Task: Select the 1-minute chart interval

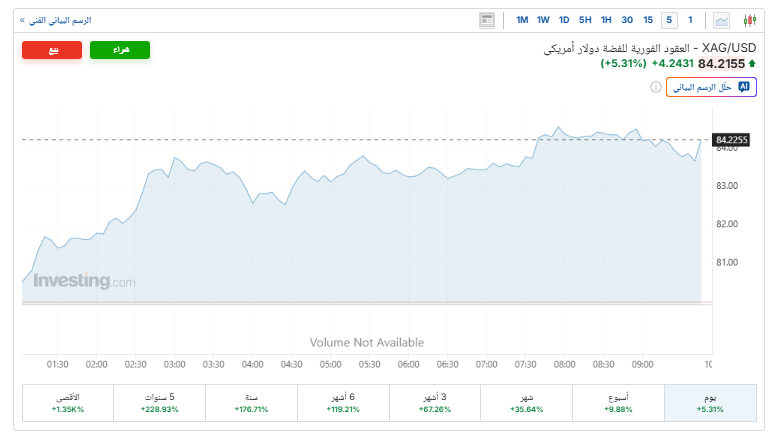Action: click(x=690, y=20)
